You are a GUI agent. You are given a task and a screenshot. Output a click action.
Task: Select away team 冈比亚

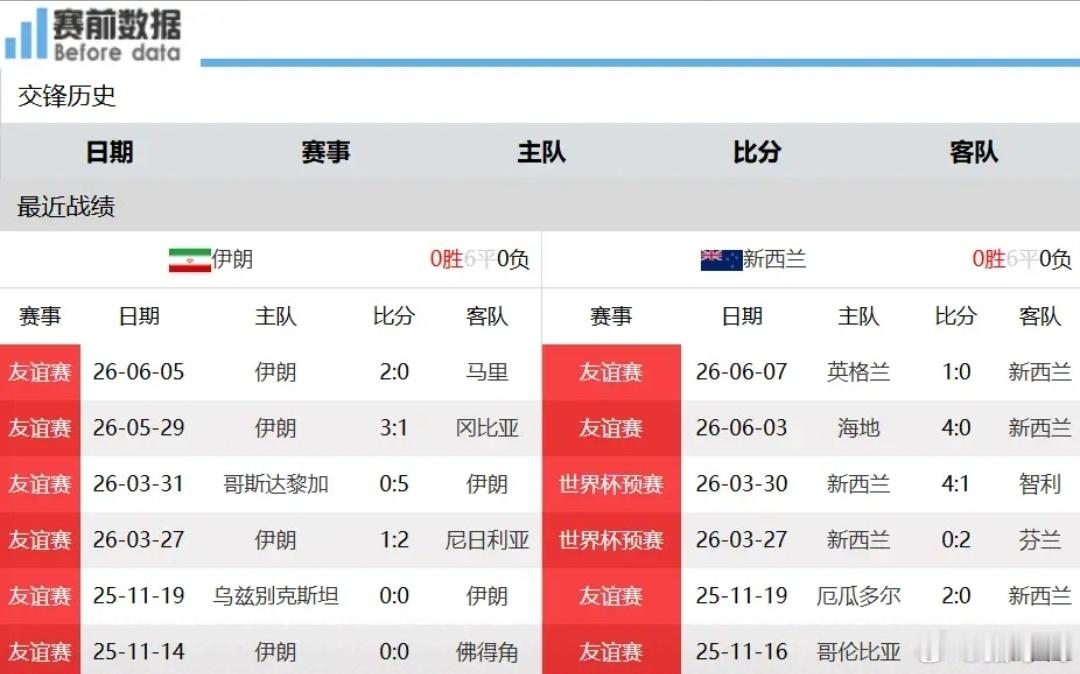(487, 428)
